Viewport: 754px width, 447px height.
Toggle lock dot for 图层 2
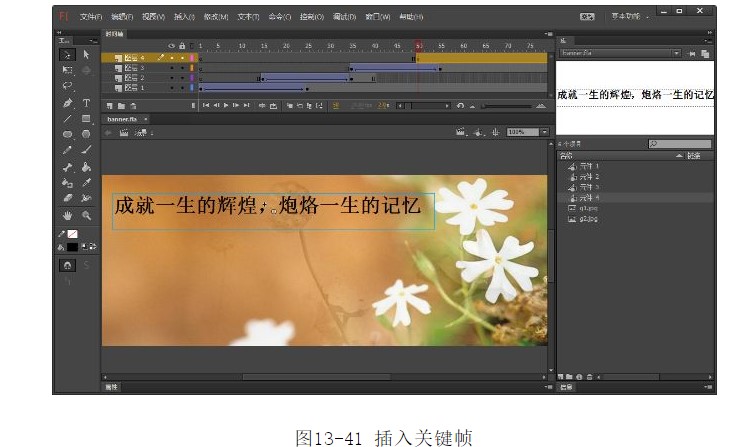181,78
